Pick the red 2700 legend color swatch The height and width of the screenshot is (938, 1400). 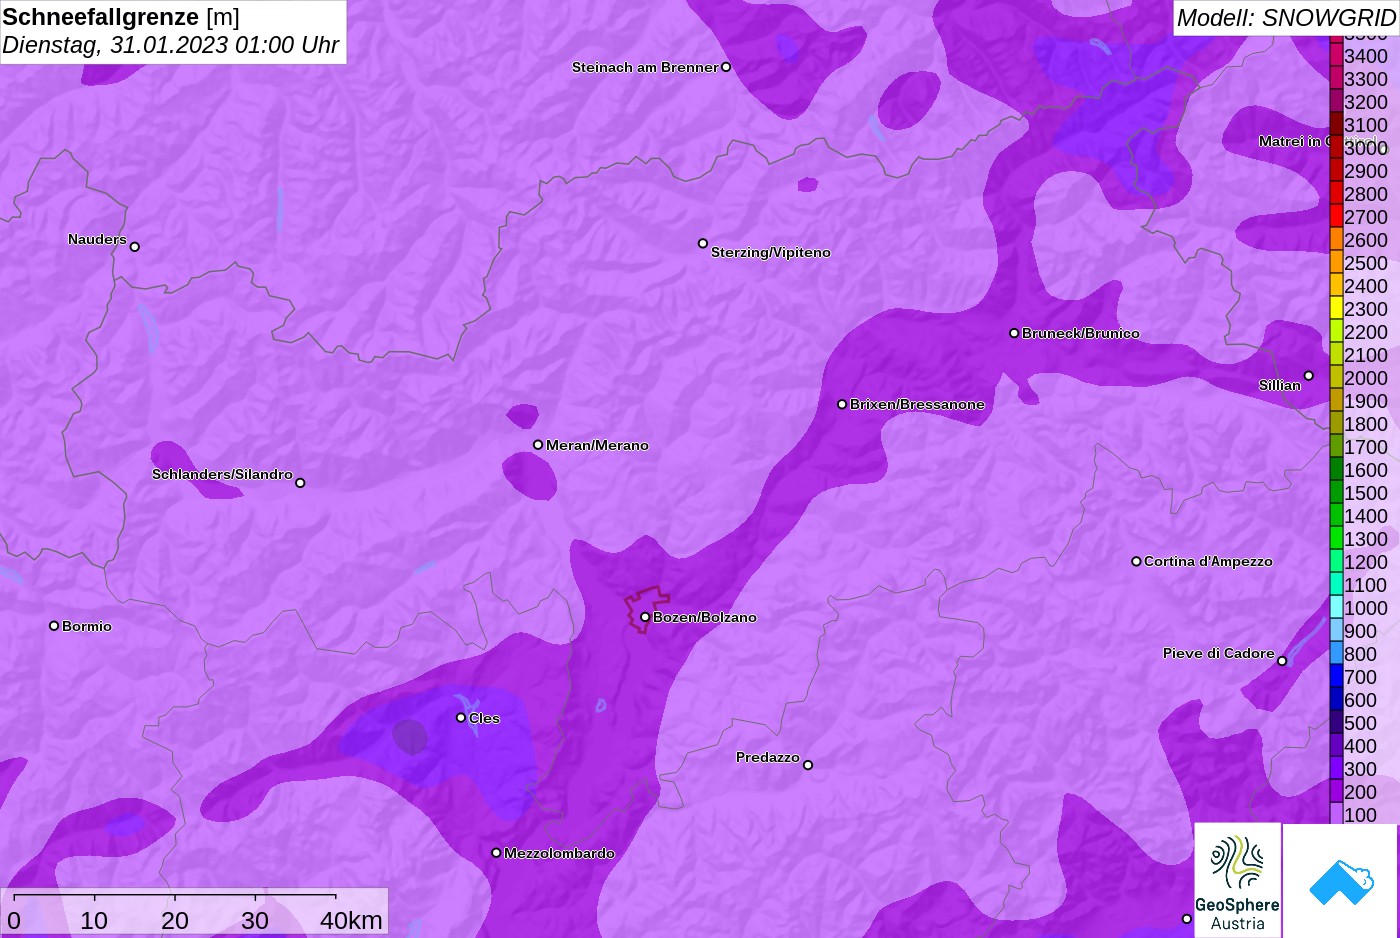1336,216
